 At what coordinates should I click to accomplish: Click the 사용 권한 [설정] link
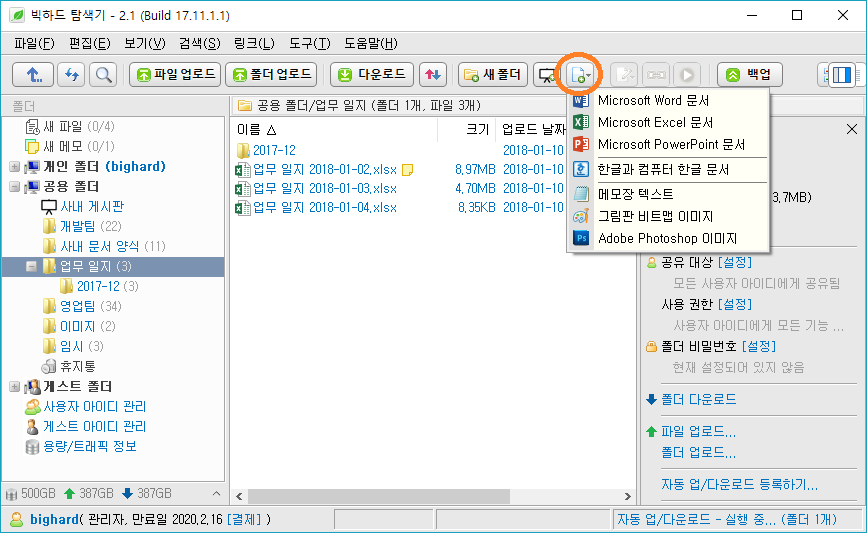point(735,304)
